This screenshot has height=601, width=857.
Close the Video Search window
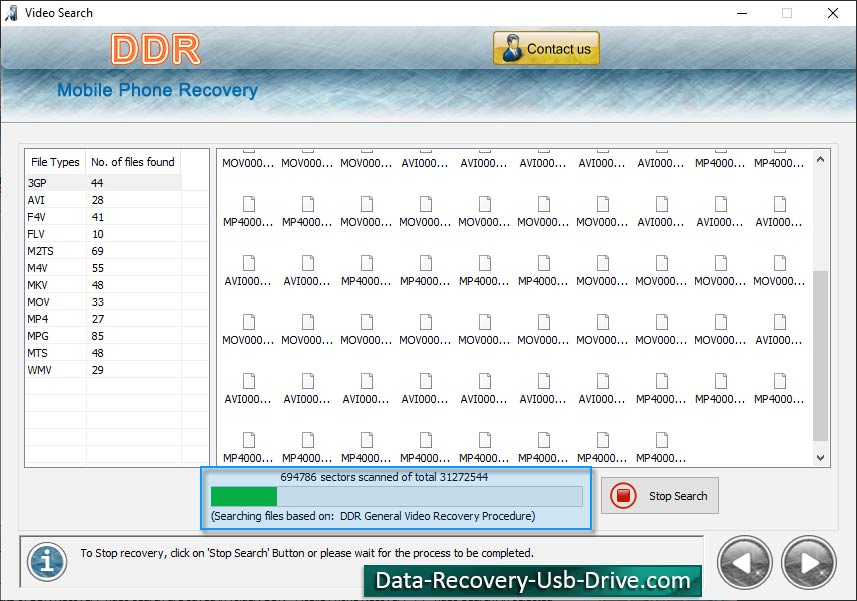832,13
